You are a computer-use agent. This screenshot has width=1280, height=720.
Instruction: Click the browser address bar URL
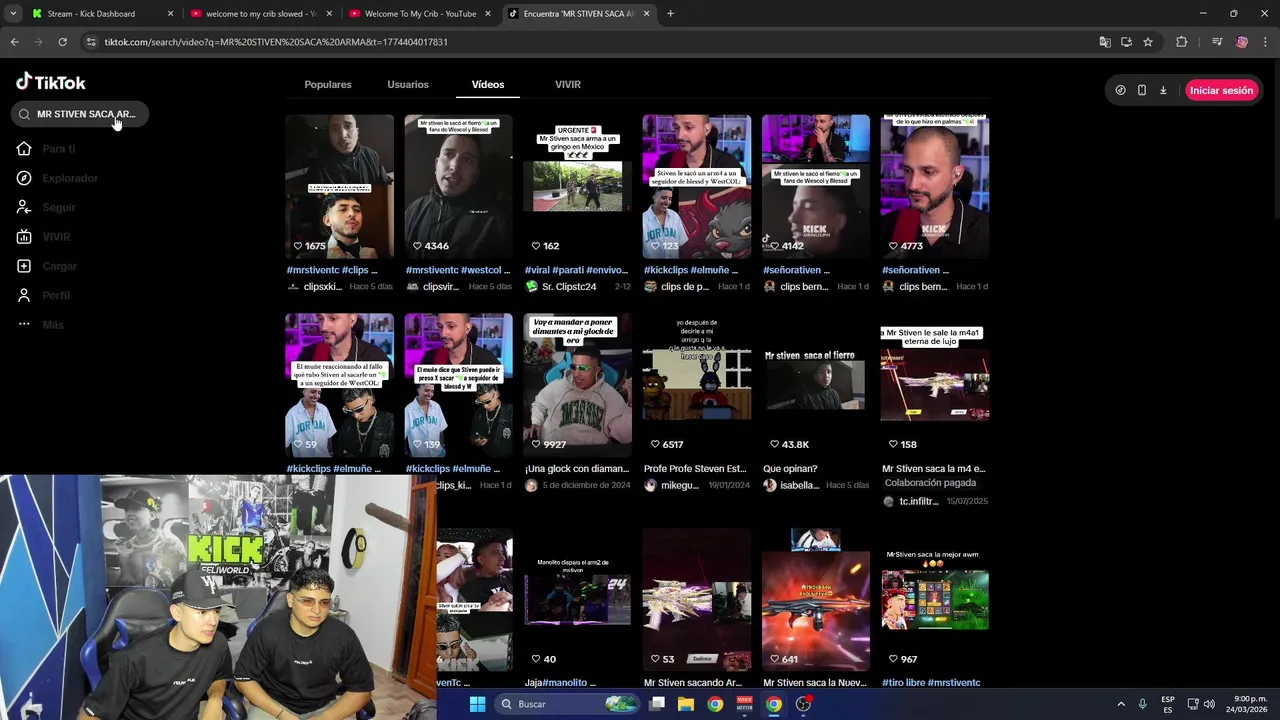(x=276, y=42)
